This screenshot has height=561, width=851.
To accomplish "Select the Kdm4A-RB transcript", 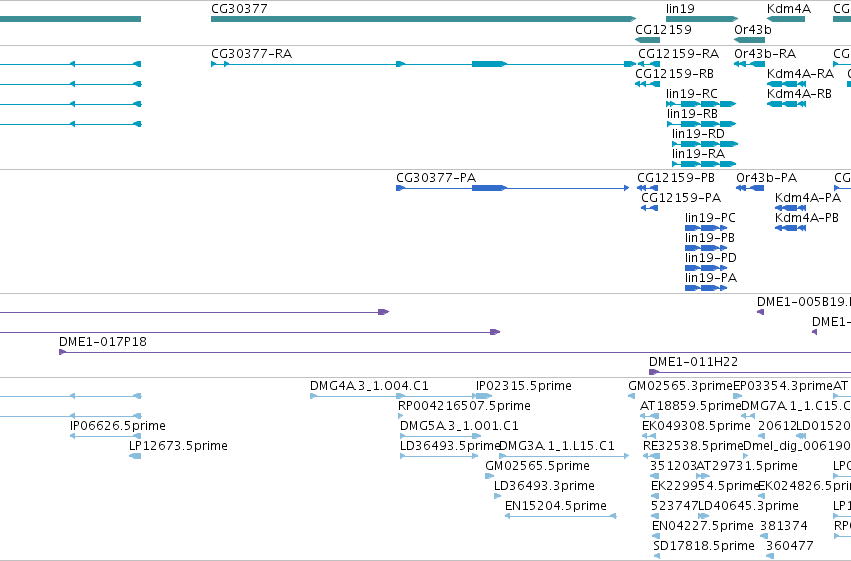I will point(786,104).
